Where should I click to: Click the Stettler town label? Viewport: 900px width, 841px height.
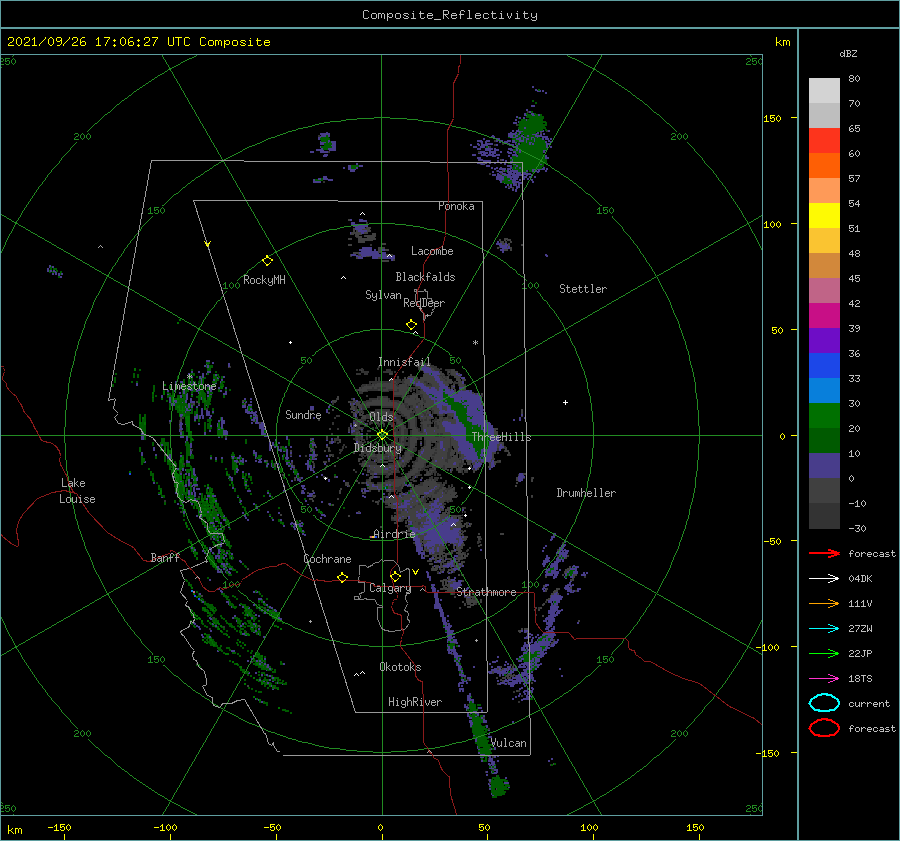pos(583,289)
